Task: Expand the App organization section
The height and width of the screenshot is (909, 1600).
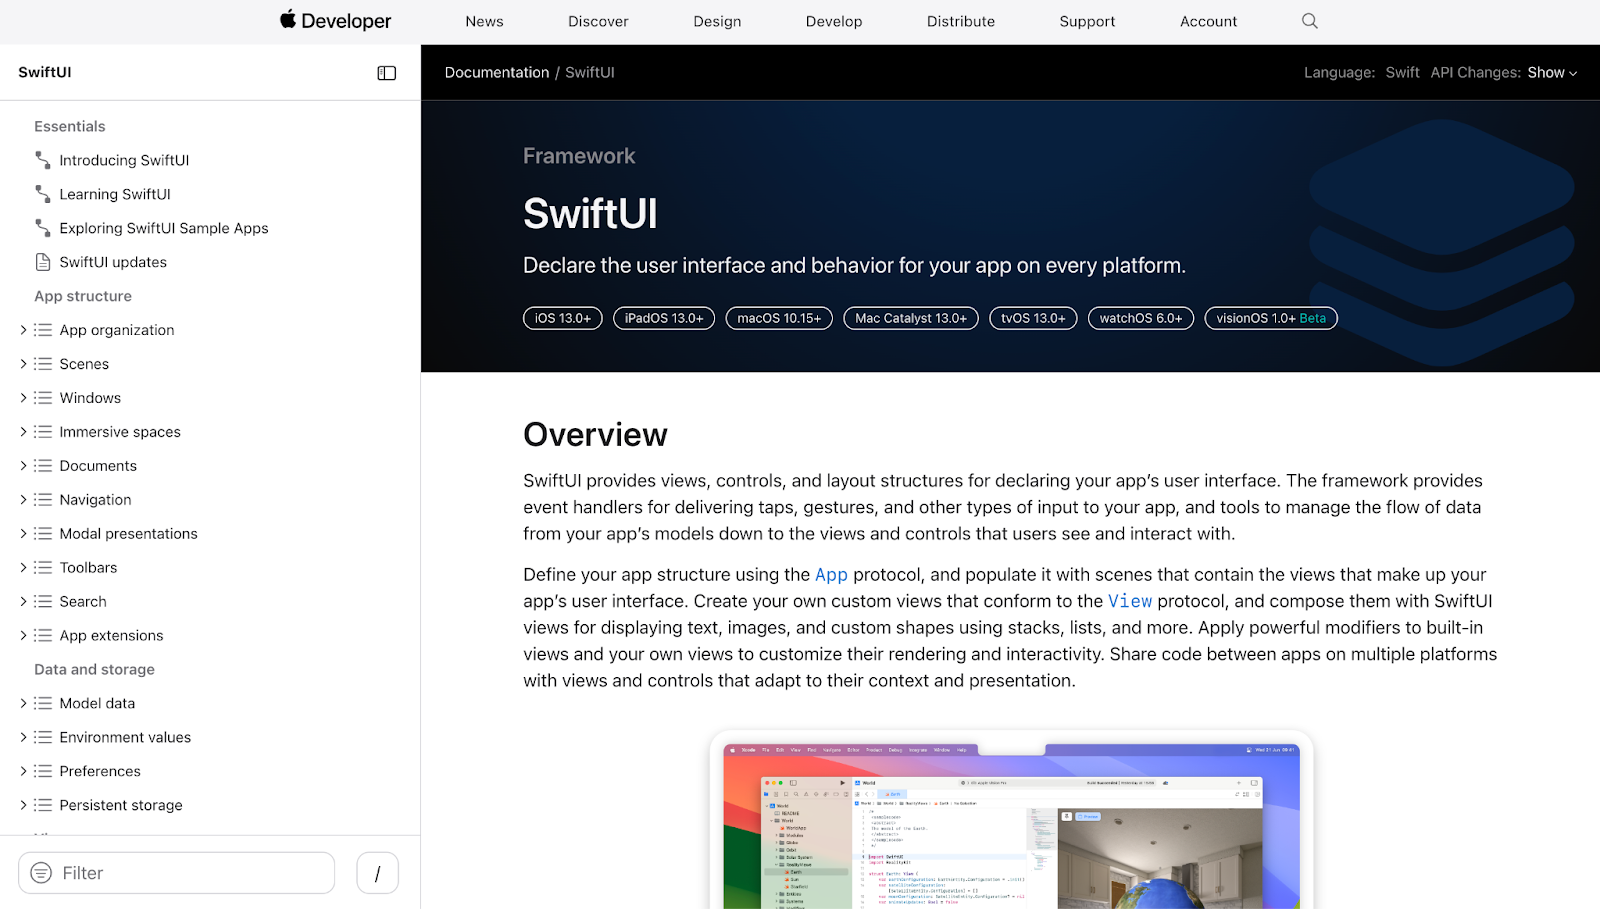Action: [x=23, y=330]
